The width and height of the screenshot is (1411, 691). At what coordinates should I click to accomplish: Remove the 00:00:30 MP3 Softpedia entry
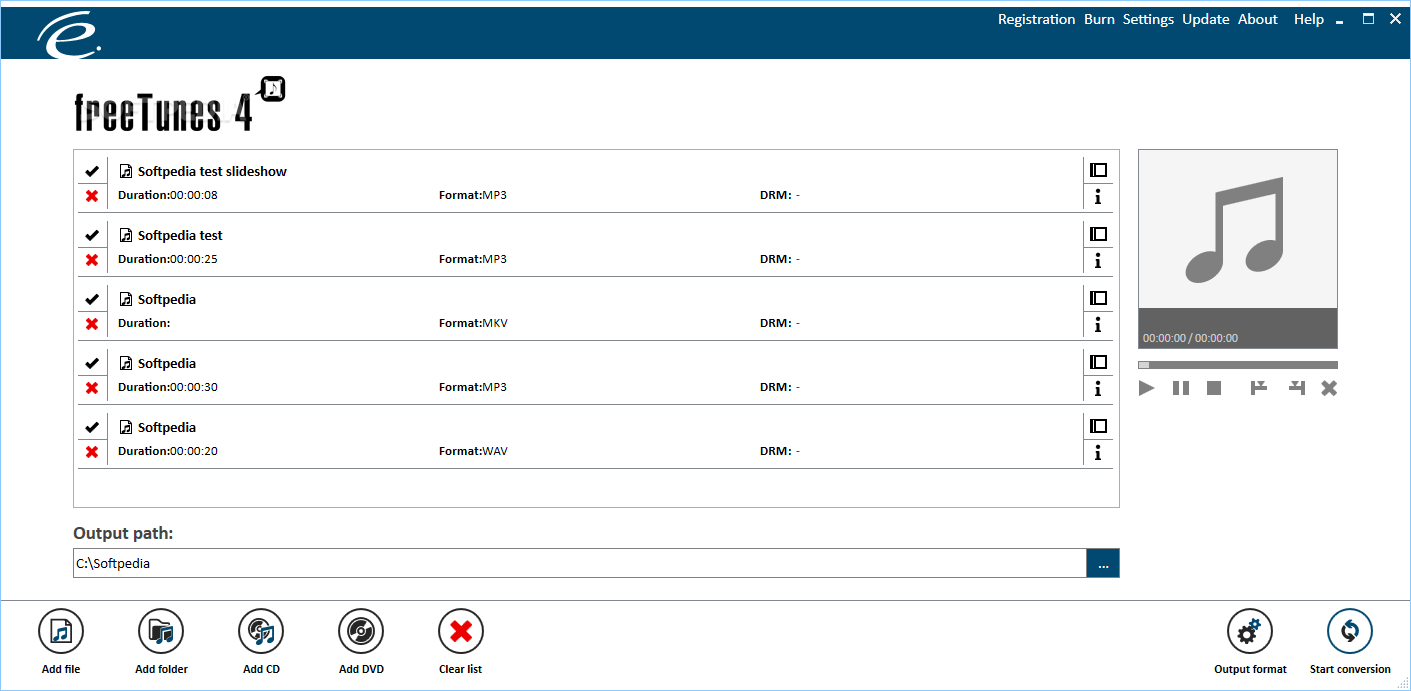(x=92, y=388)
